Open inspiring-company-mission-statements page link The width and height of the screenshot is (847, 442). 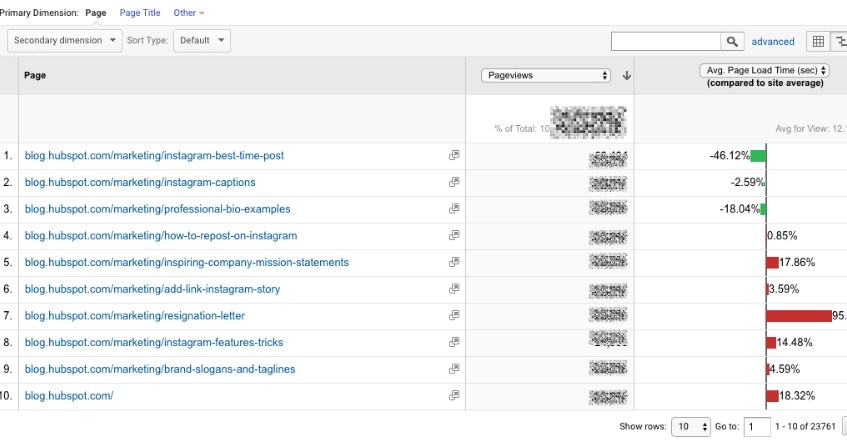(187, 263)
